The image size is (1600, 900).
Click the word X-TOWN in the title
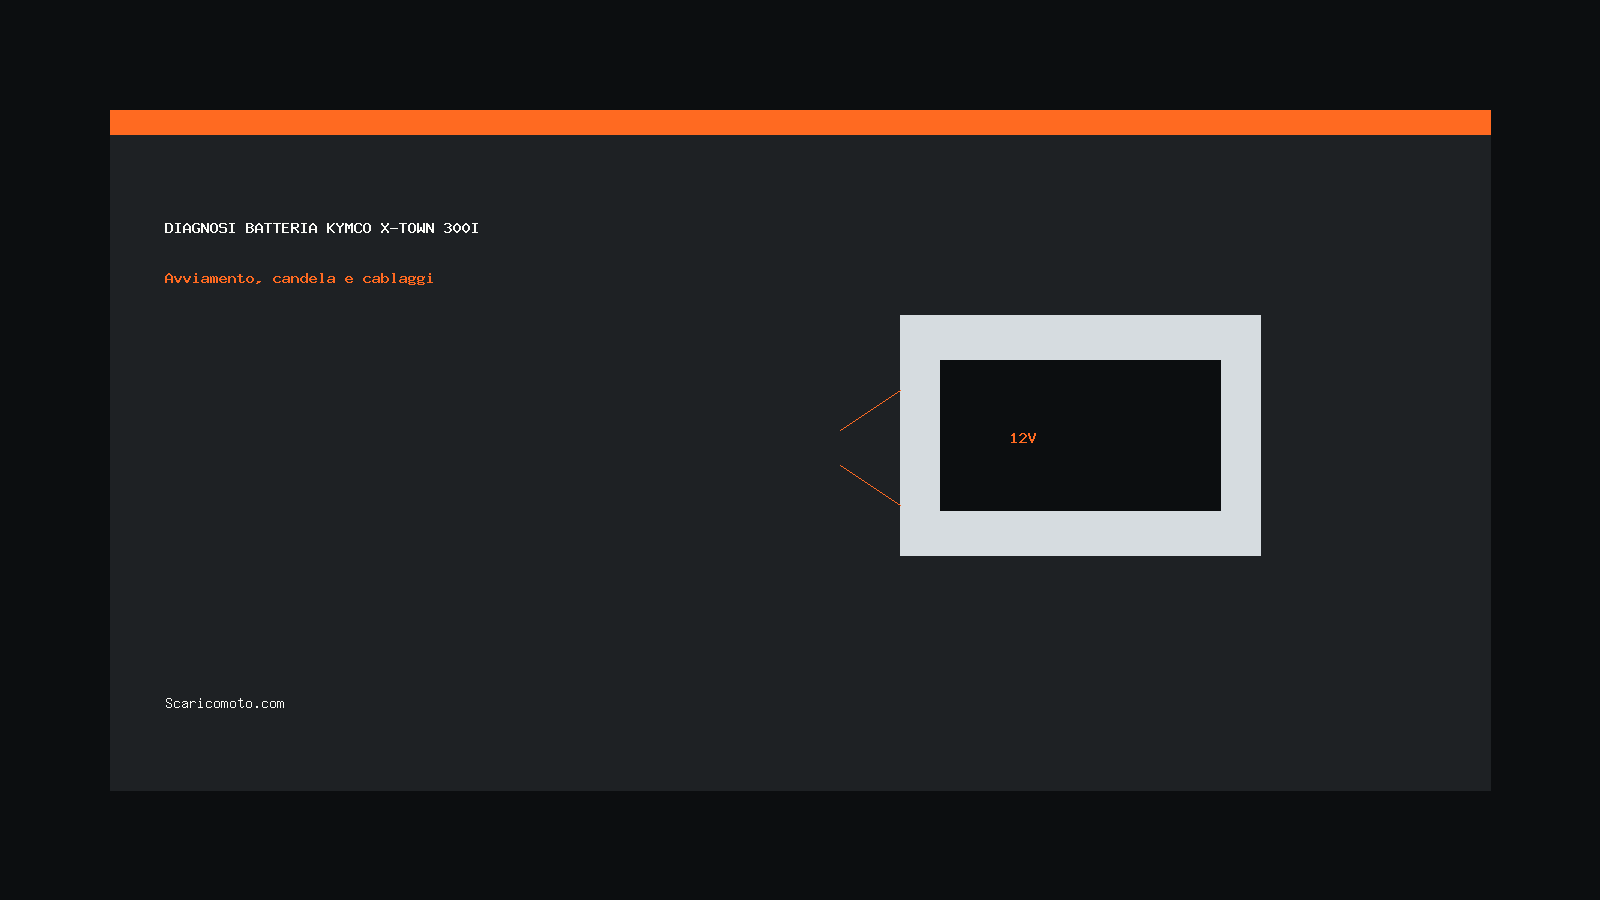coord(407,228)
